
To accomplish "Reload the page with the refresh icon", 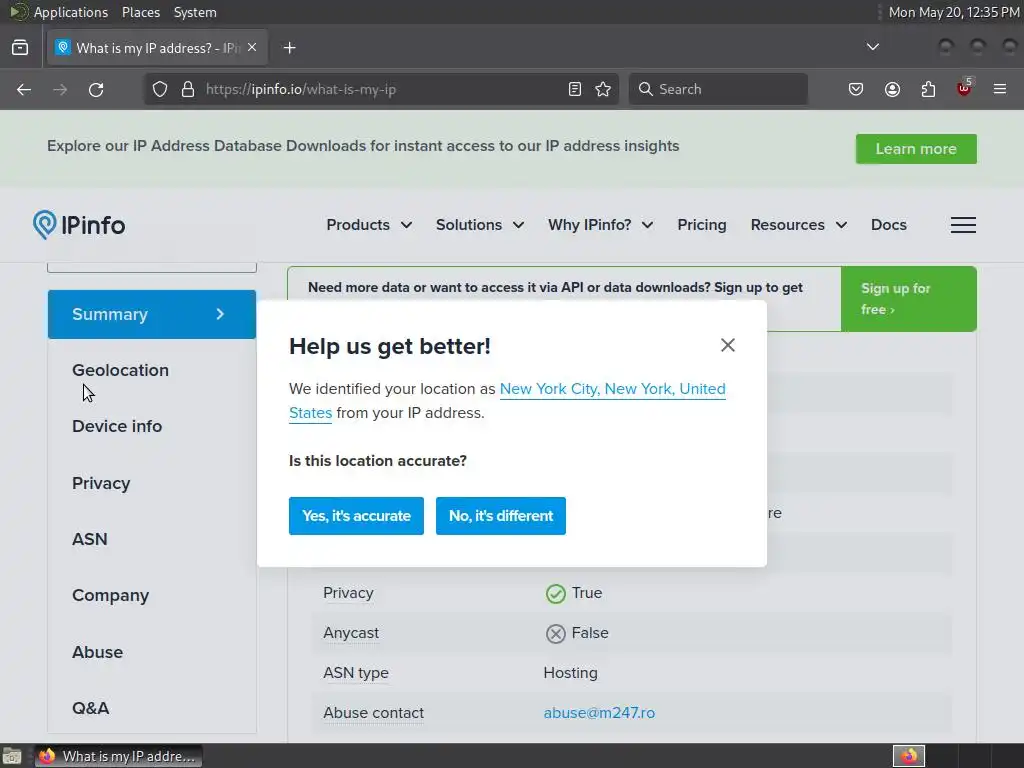I will [96, 89].
